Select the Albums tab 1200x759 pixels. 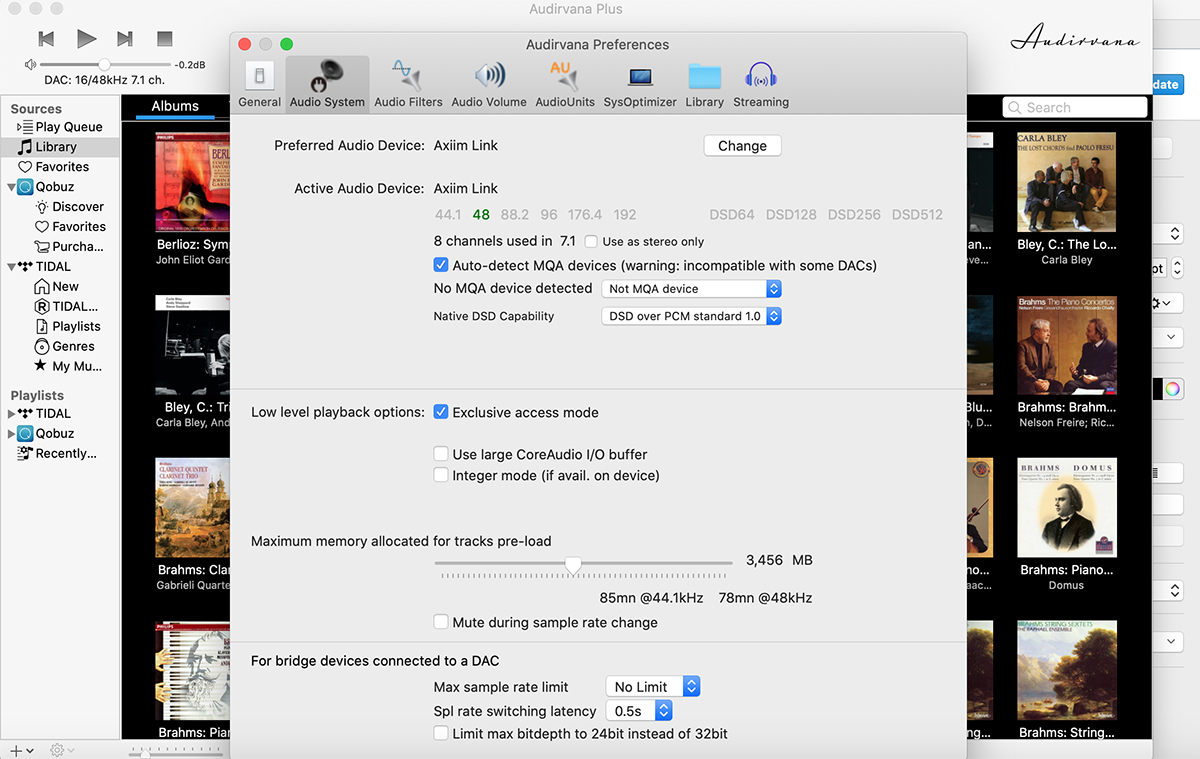(x=175, y=106)
